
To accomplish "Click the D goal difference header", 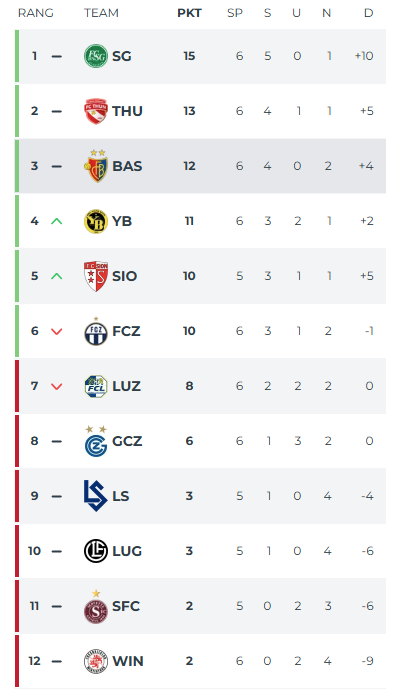I will 368,13.
